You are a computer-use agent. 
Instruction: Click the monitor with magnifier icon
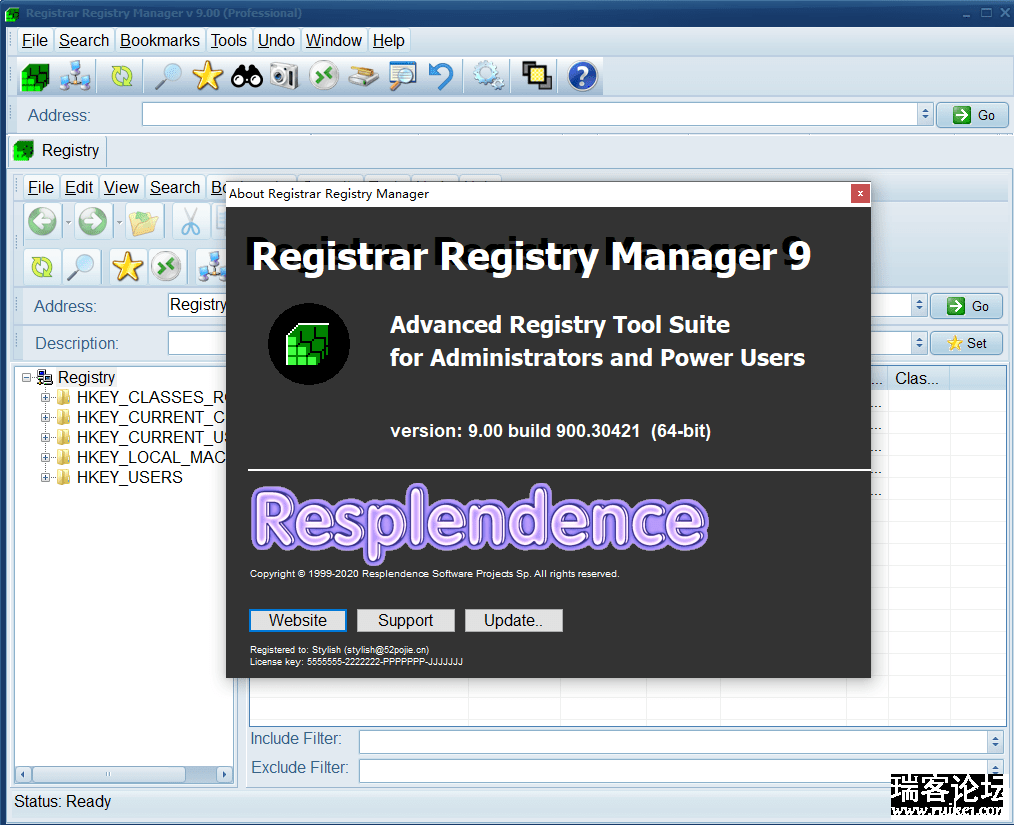click(402, 77)
